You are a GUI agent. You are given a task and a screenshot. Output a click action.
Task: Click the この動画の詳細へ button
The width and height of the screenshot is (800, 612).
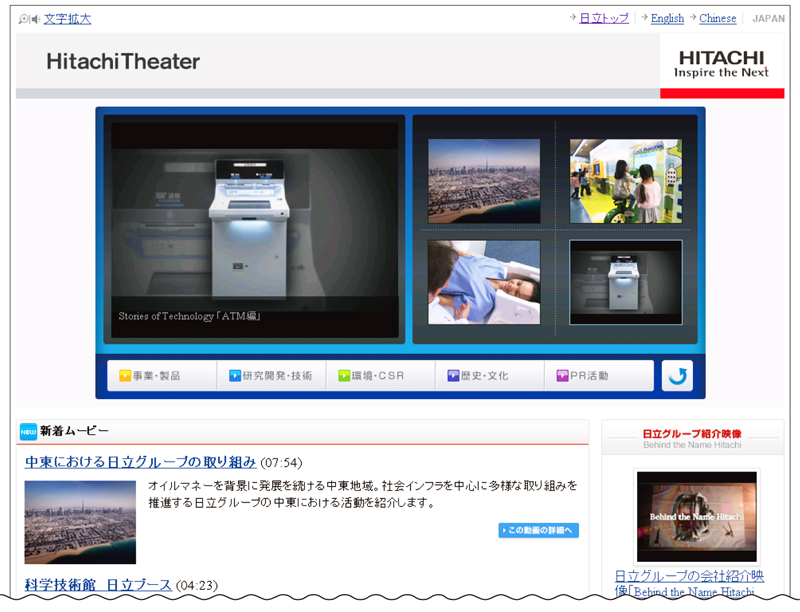tap(538, 530)
